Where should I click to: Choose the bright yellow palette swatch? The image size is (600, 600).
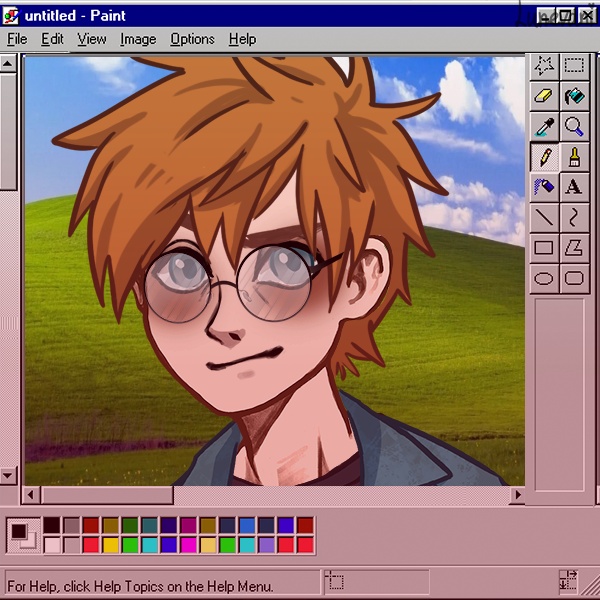[x=110, y=545]
